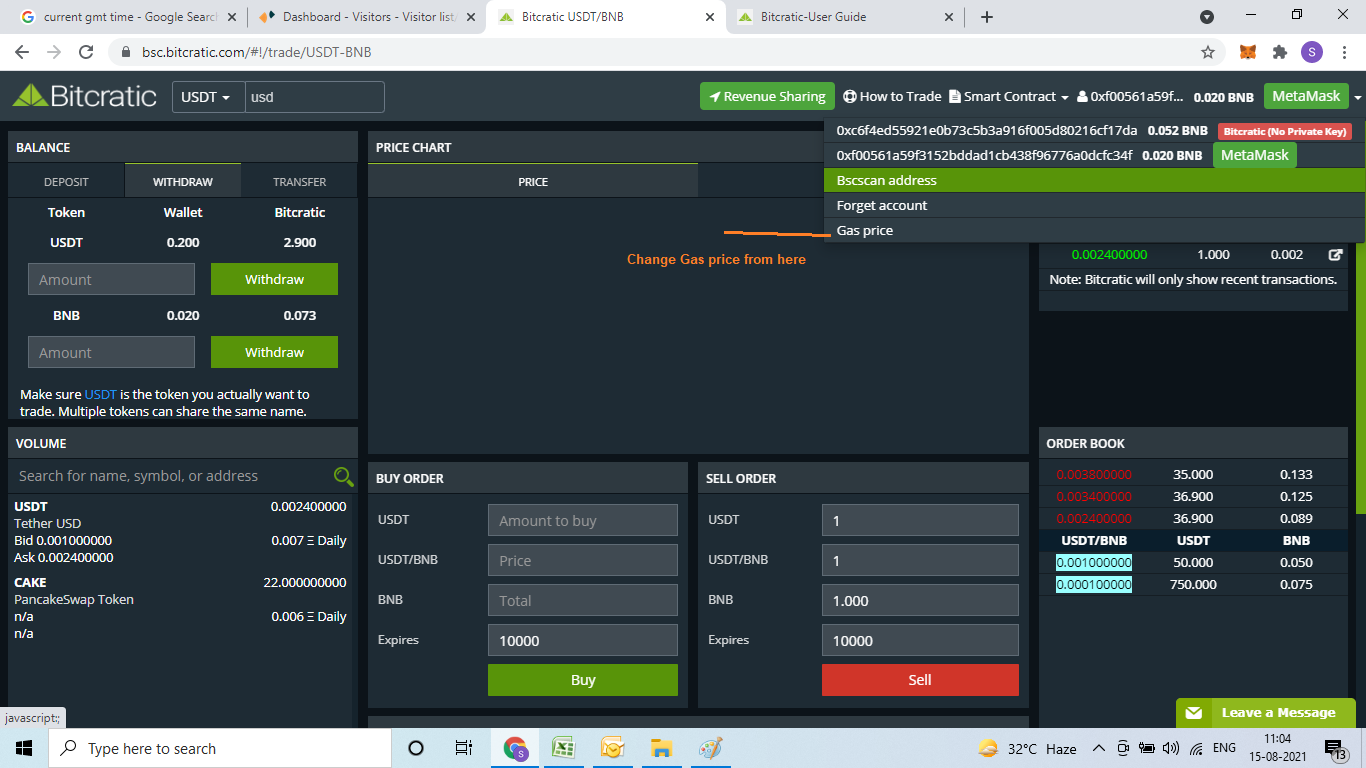Reload the page
The width and height of the screenshot is (1366, 768).
(x=86, y=52)
